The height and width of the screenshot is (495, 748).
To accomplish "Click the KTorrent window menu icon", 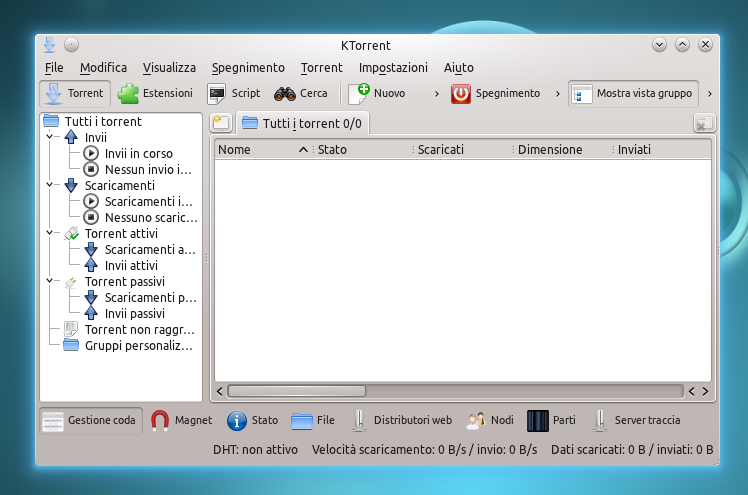I will [50, 45].
